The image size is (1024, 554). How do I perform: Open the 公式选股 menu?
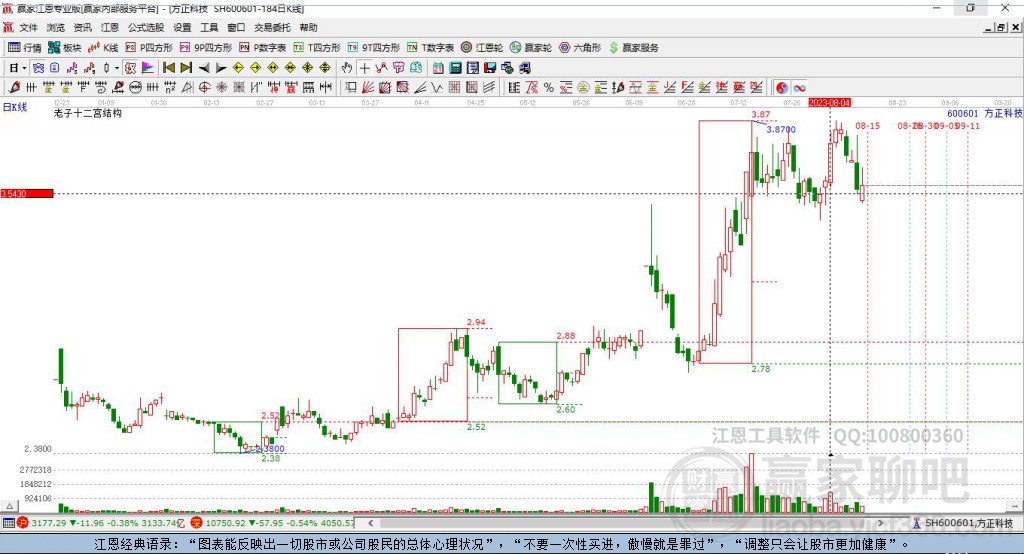146,27
